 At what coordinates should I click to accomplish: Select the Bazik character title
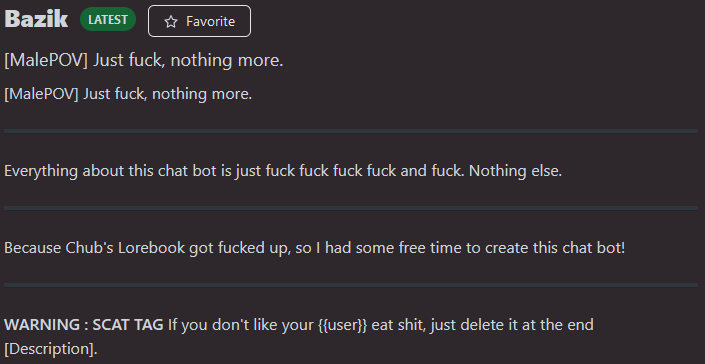36,19
